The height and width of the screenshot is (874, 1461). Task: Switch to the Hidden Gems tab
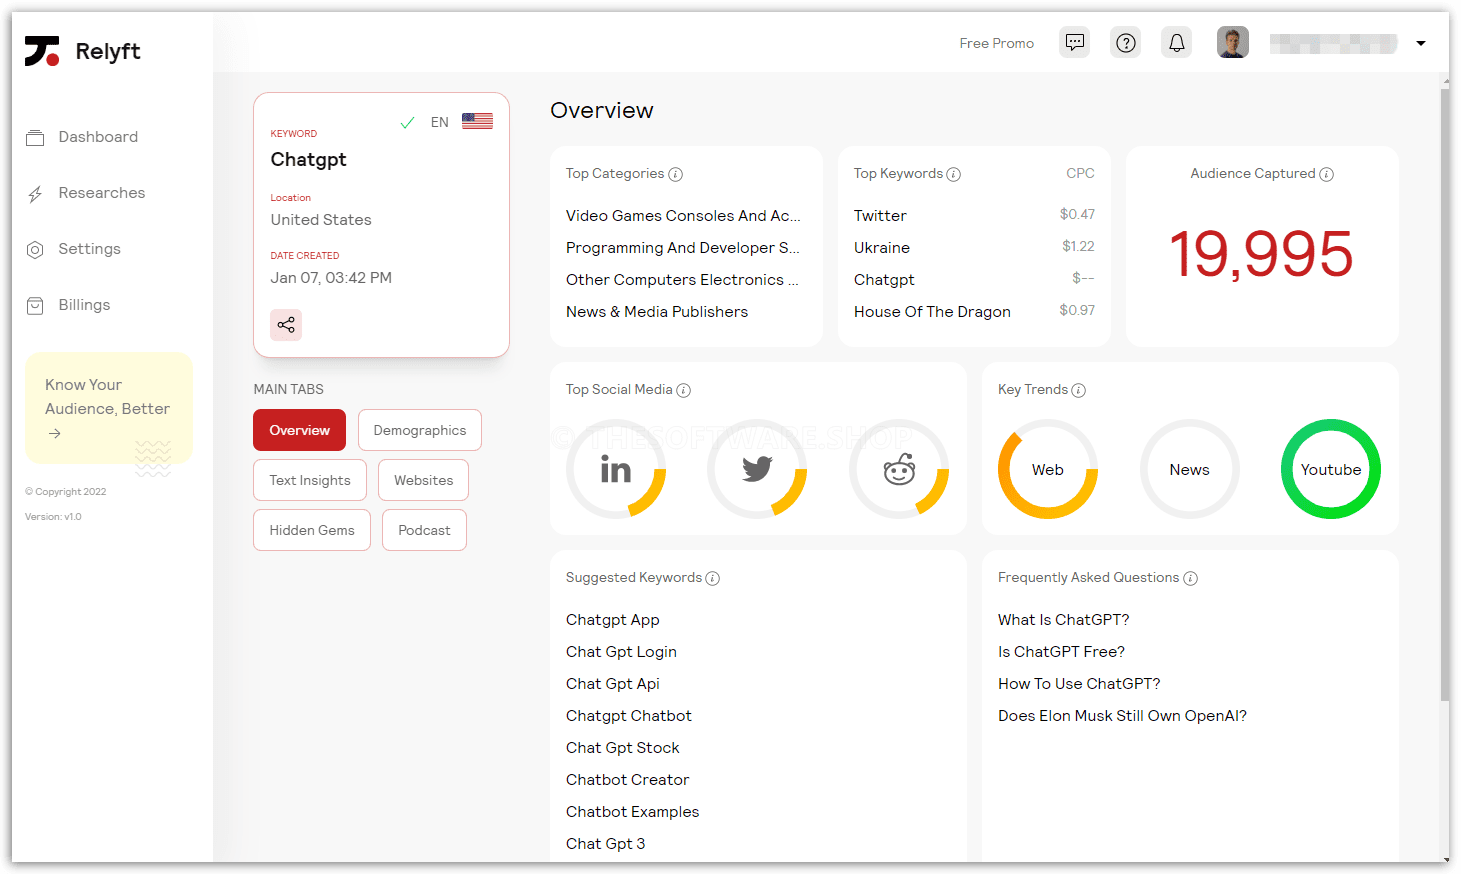coord(312,530)
